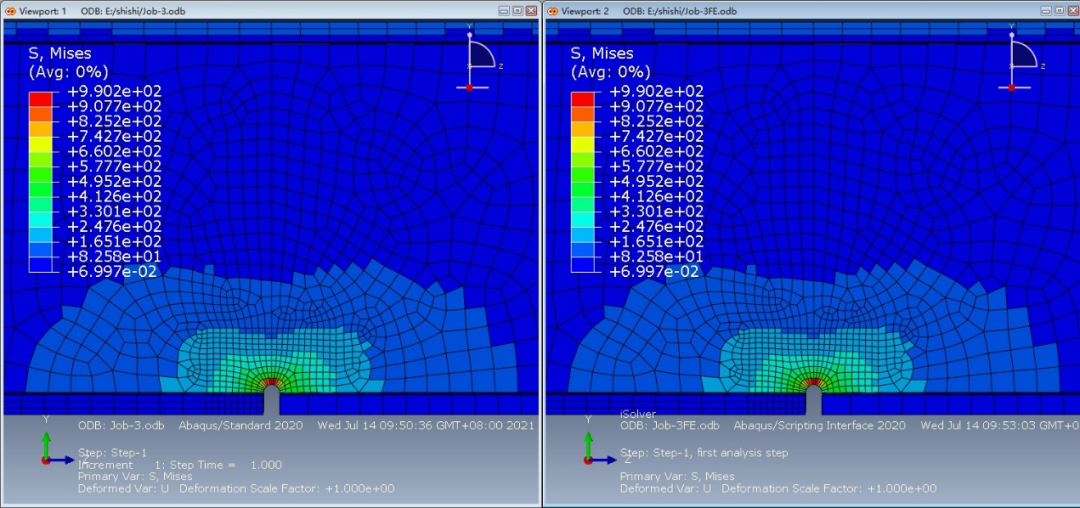
Task: Select highlighted minimum +6.997e-02 in Viewport 1
Action: [111, 272]
